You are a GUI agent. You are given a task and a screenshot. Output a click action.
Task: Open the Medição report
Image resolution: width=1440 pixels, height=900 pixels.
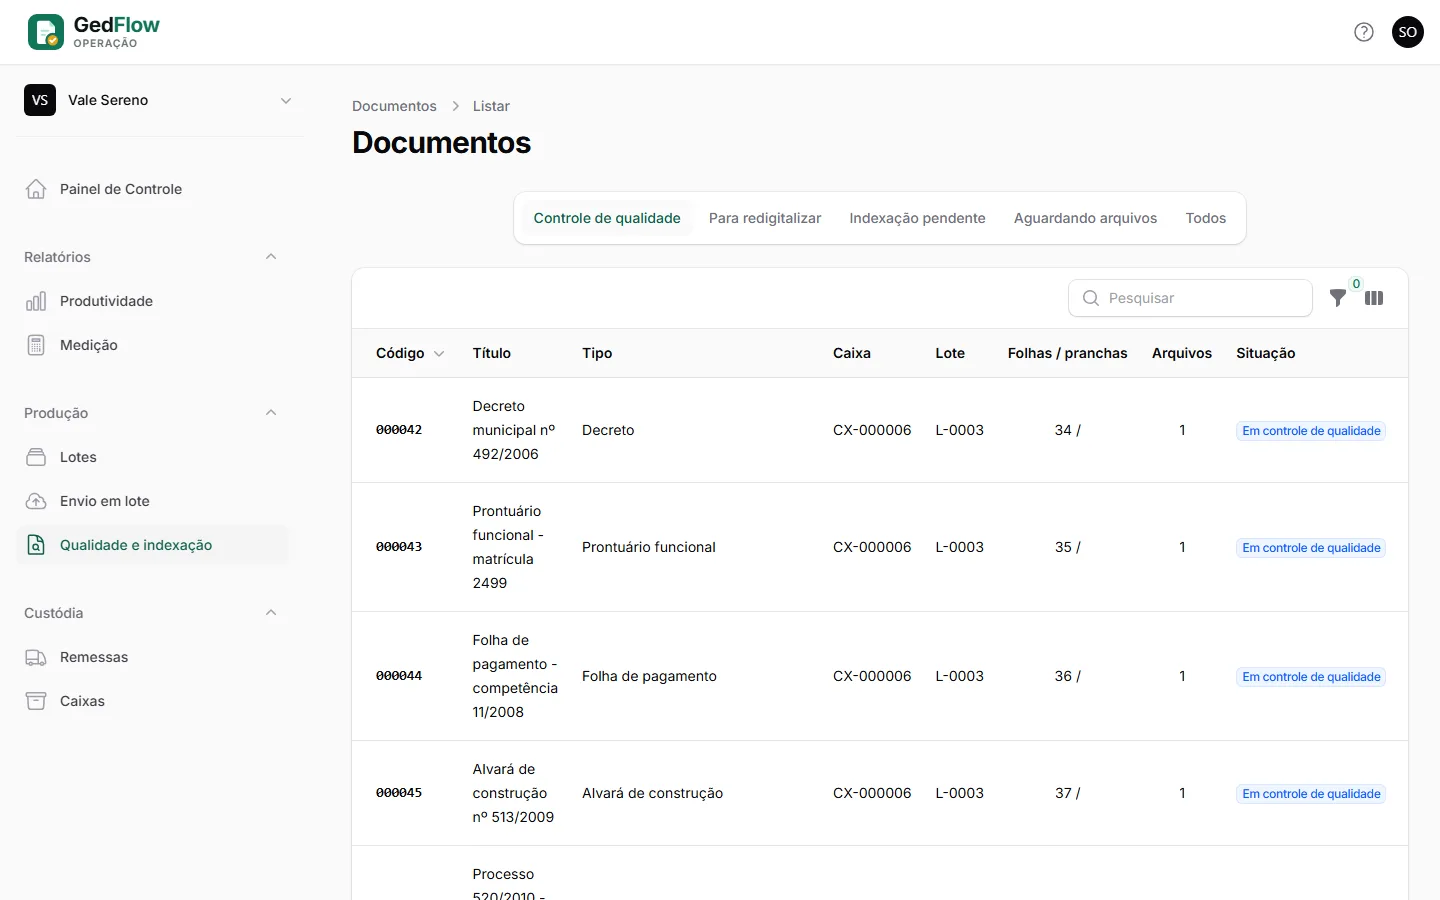[152, 345]
